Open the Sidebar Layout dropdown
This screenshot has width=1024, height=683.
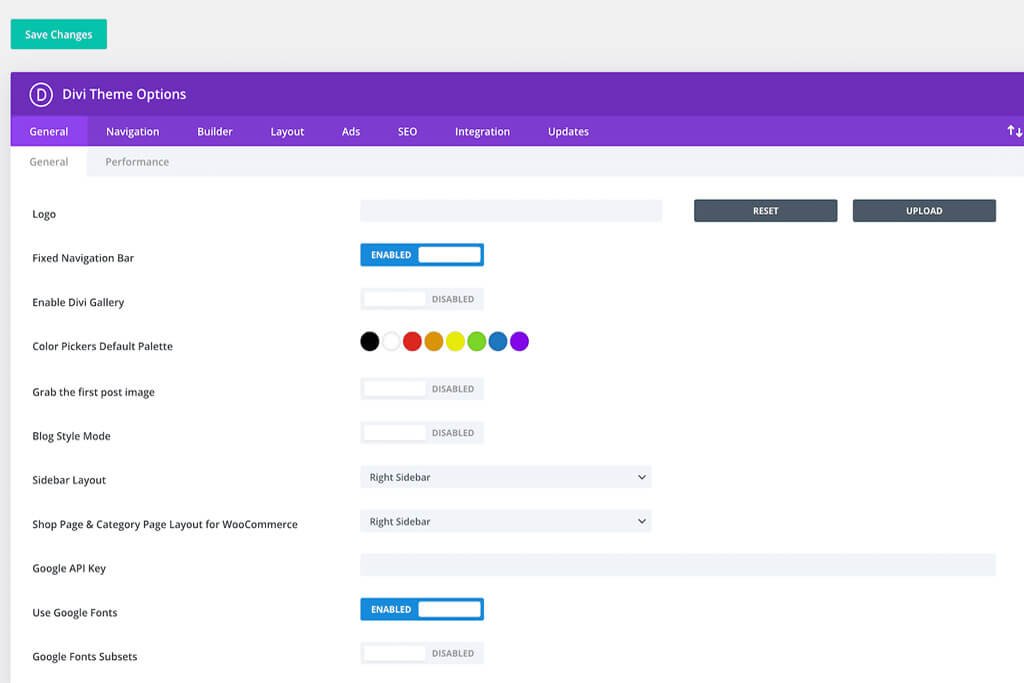tap(506, 477)
